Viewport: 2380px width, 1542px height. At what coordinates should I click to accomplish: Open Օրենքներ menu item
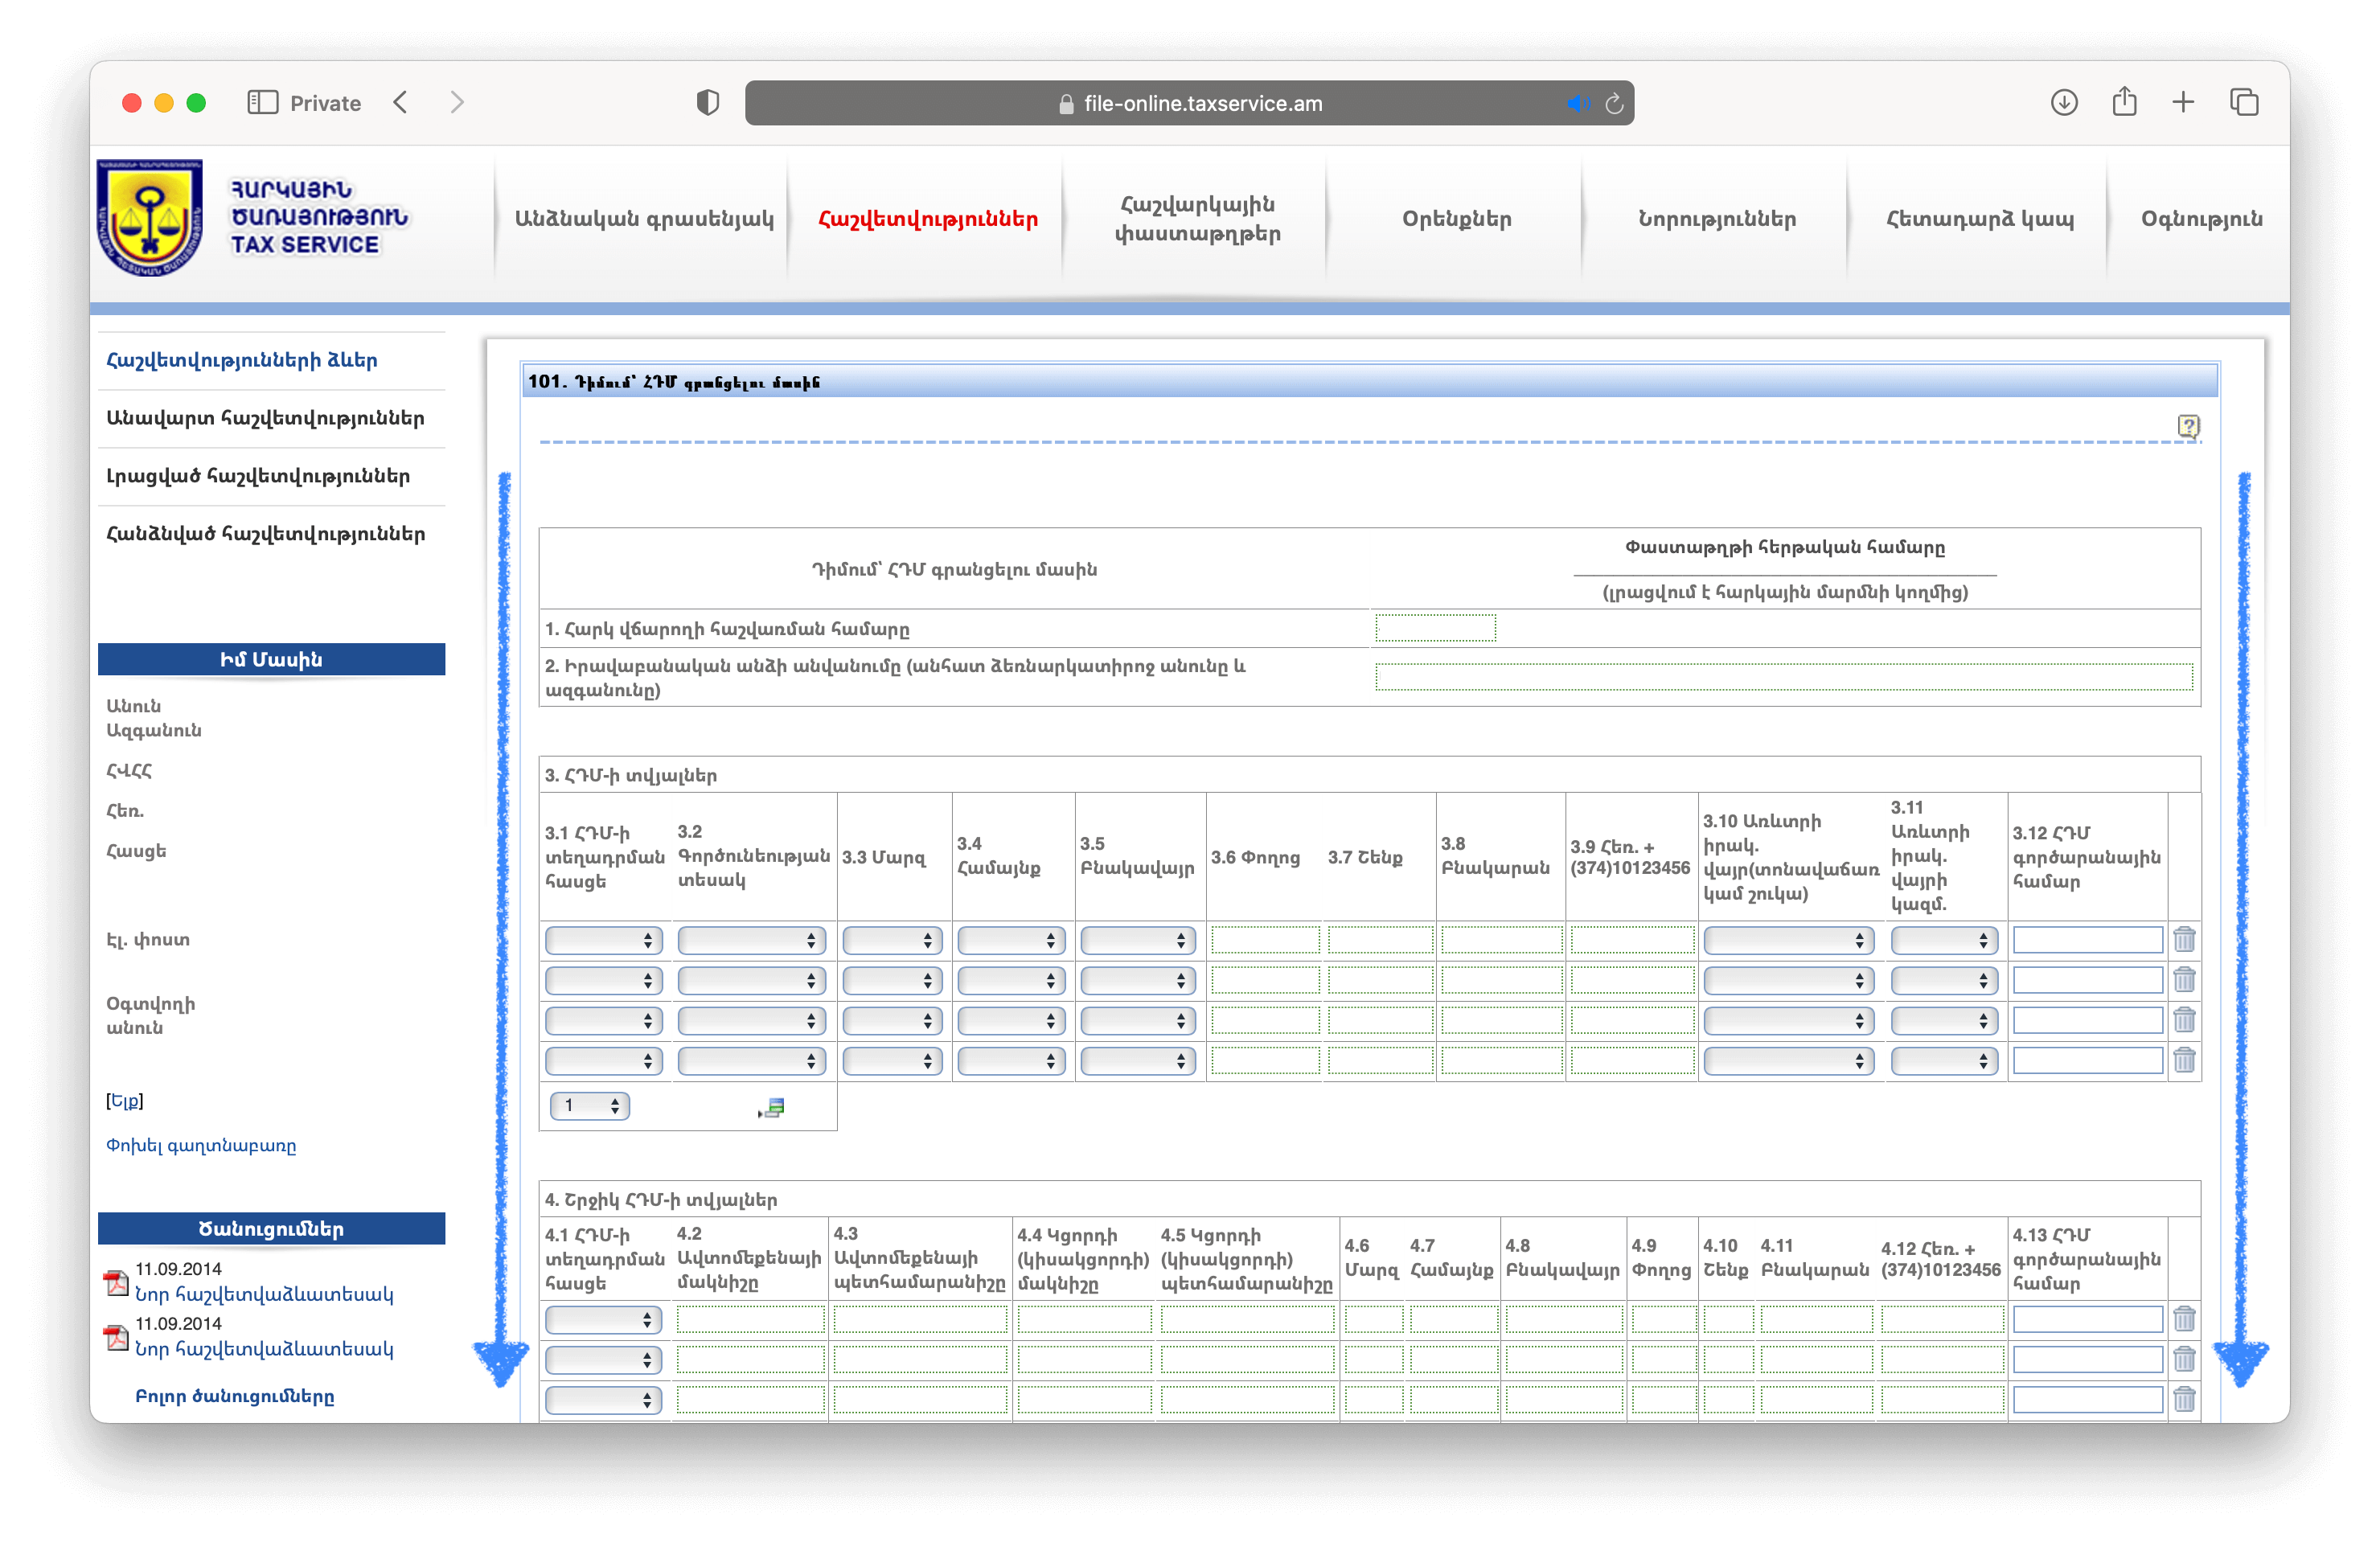1456,219
